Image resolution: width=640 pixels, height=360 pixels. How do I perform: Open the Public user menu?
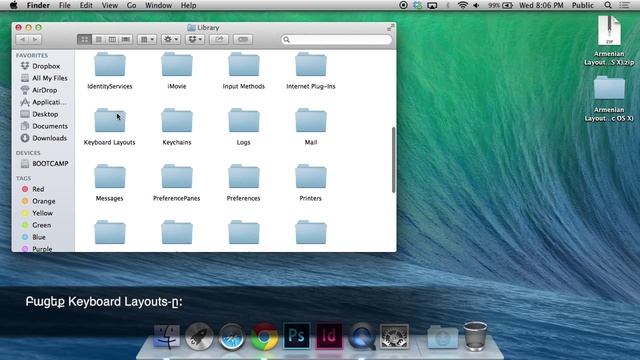[x=582, y=5]
